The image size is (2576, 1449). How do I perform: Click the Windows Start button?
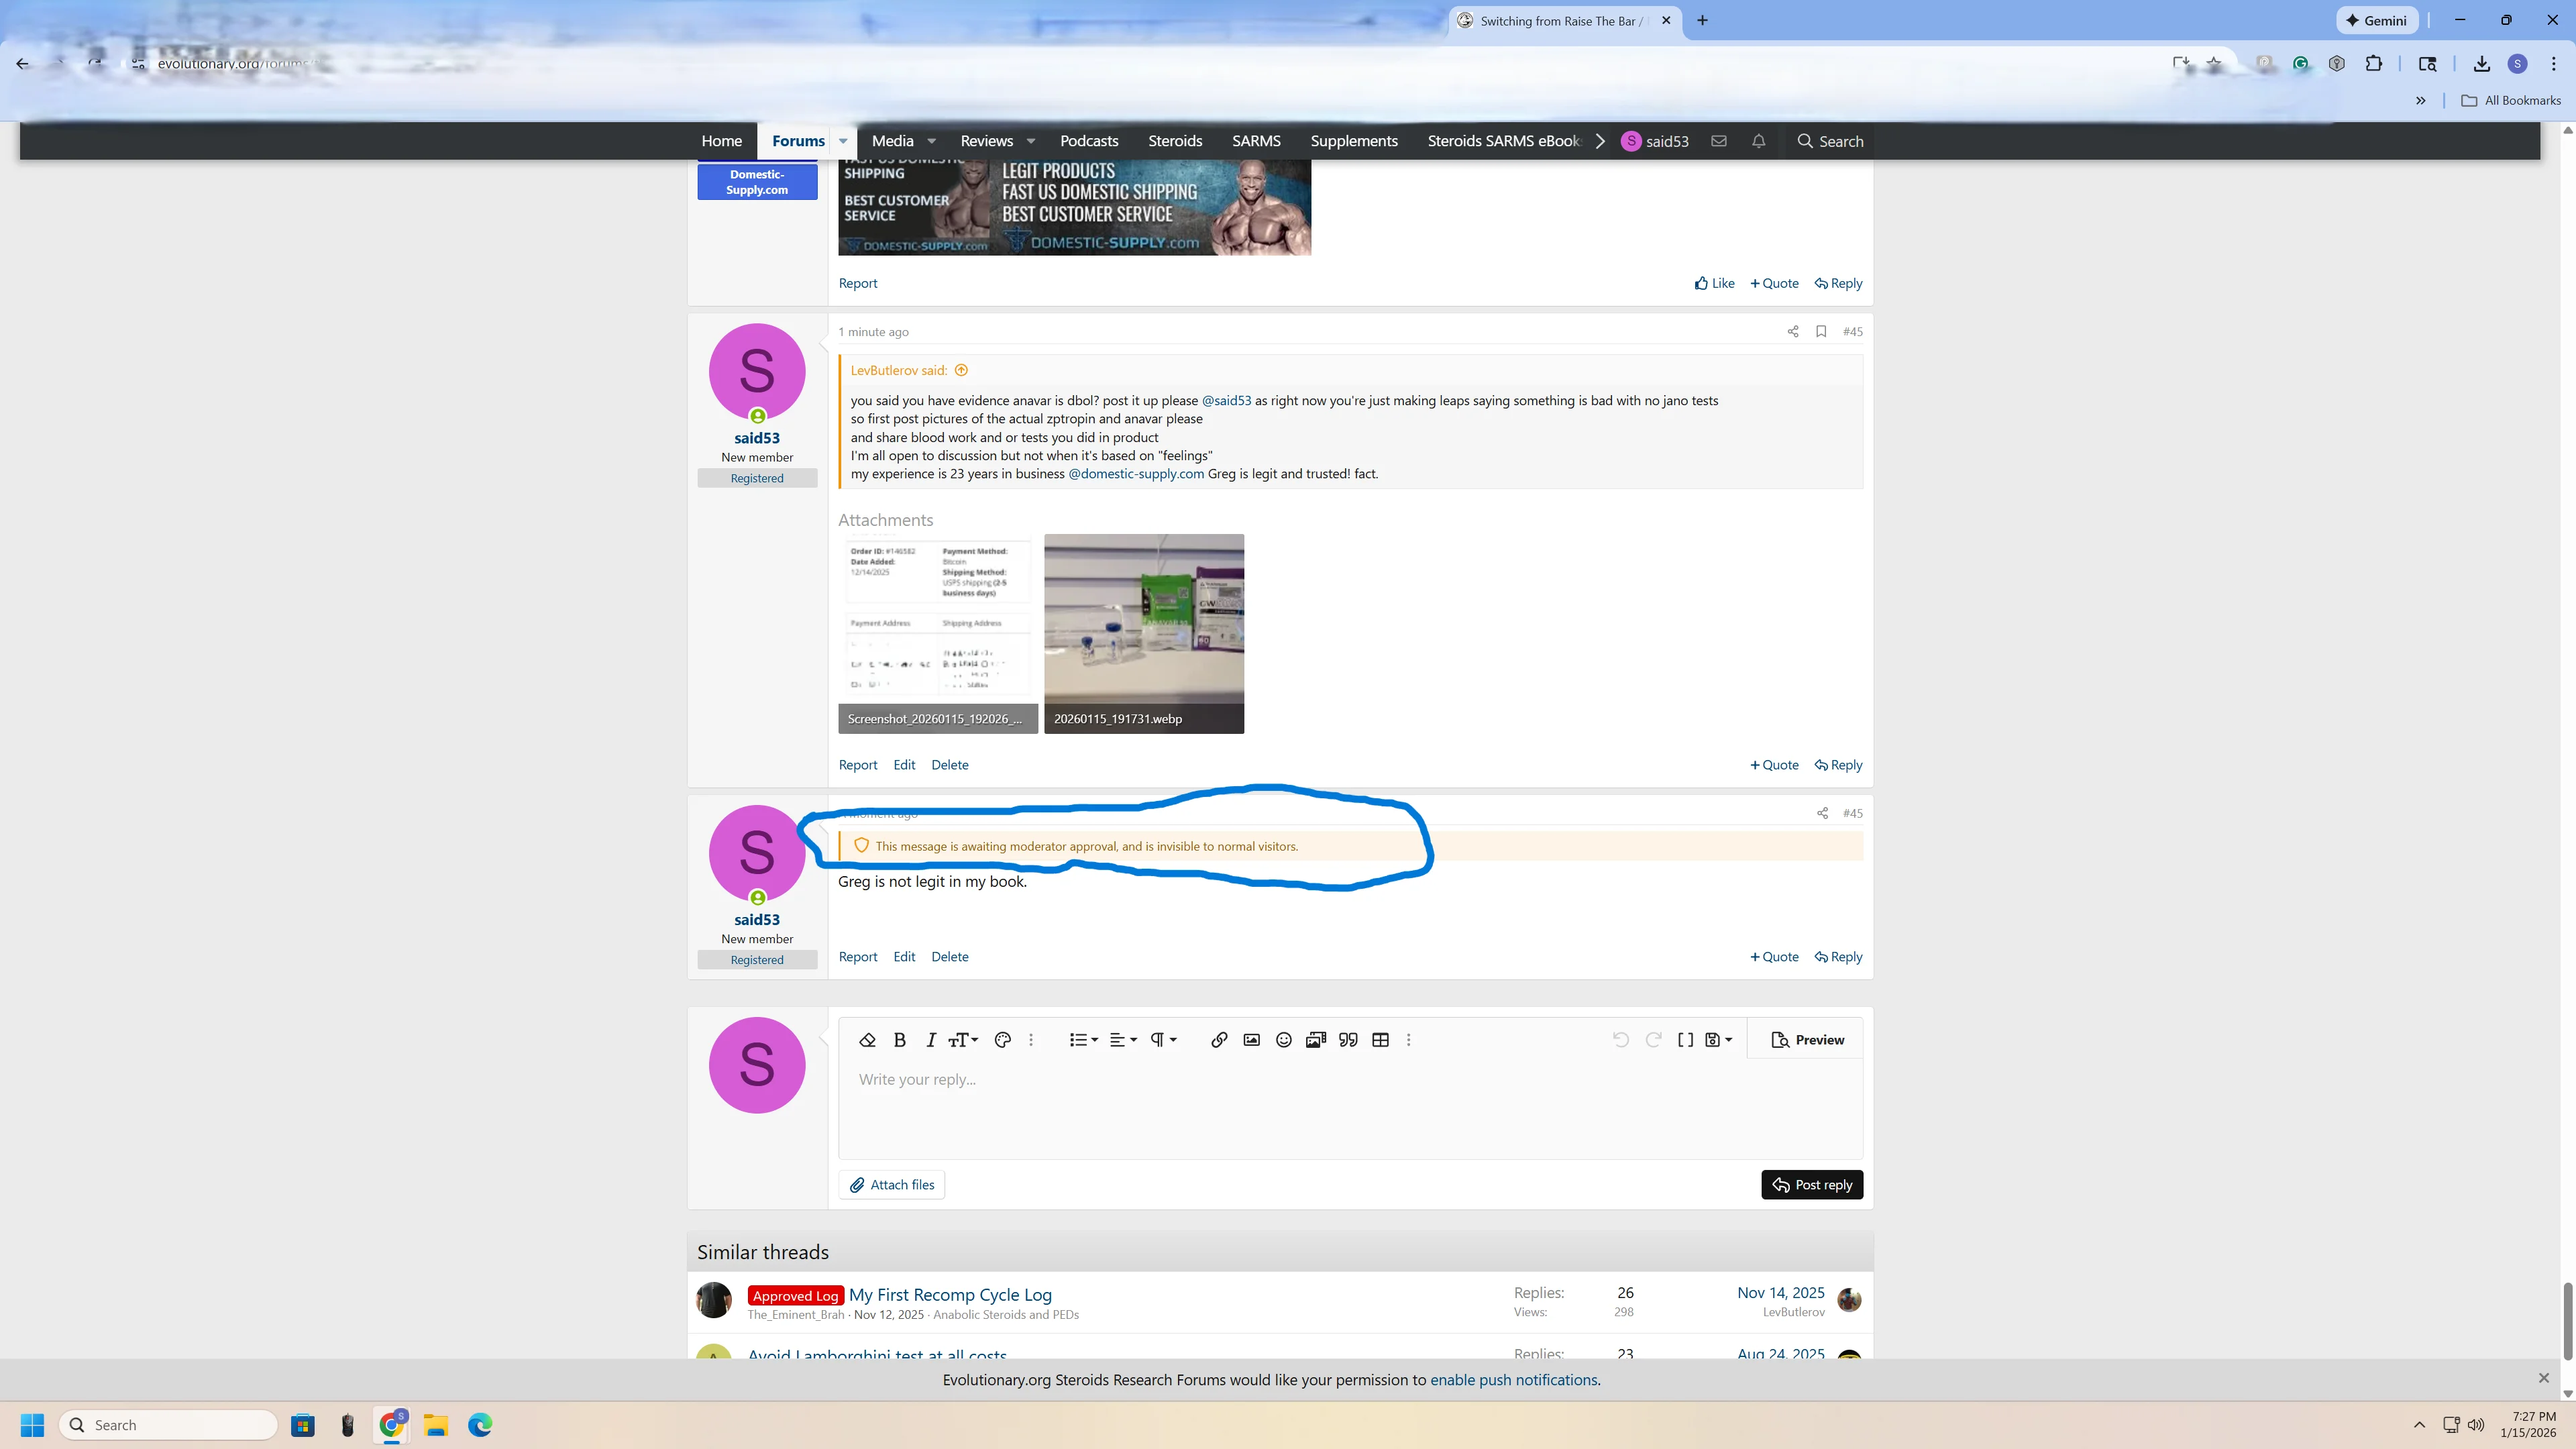(32, 1425)
